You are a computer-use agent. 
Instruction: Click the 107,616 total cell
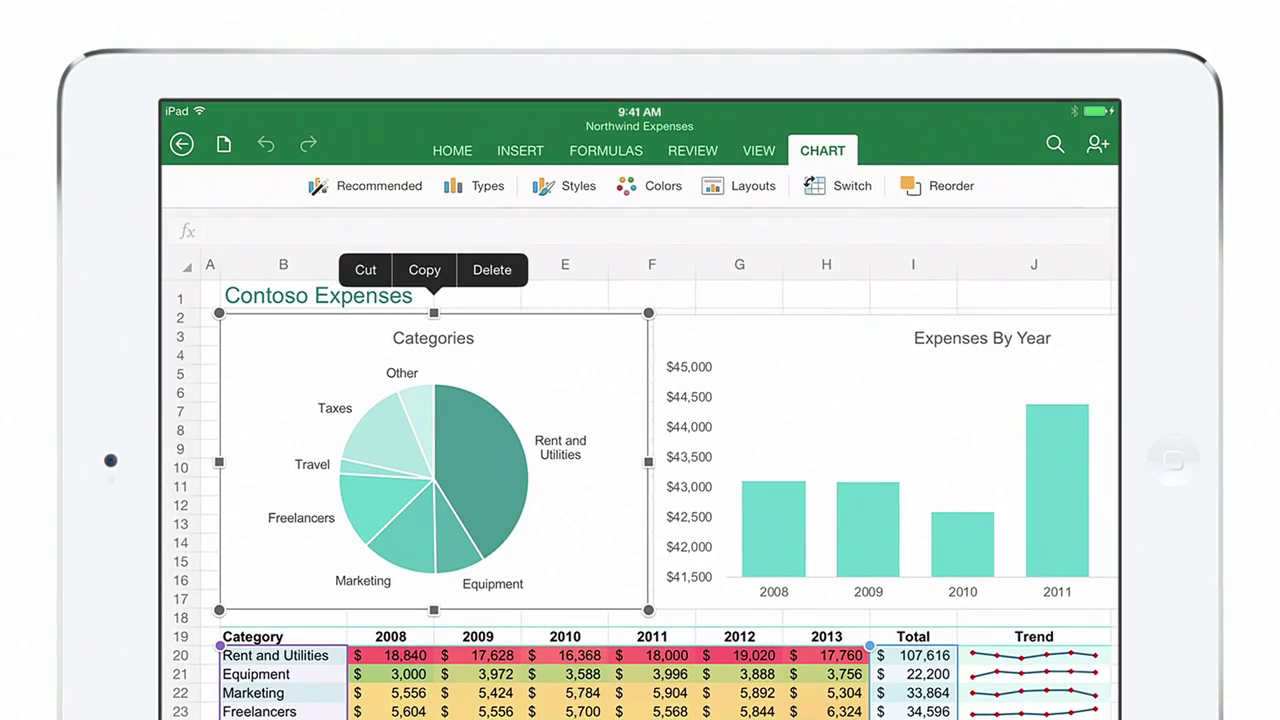click(913, 656)
